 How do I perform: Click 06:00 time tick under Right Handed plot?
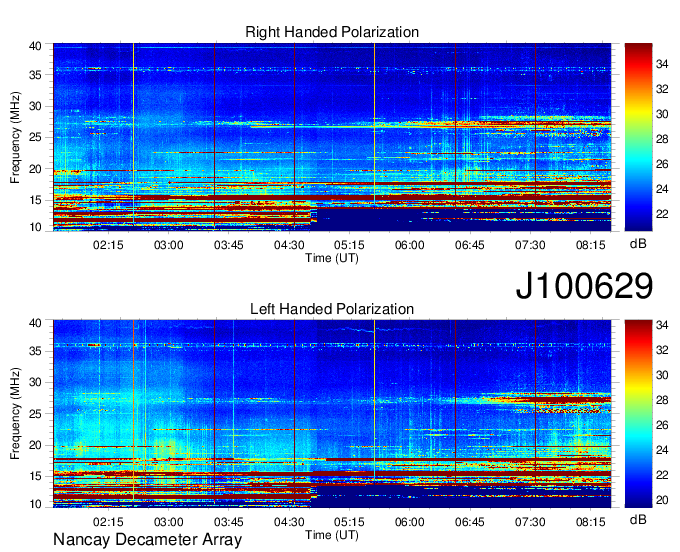409,245
